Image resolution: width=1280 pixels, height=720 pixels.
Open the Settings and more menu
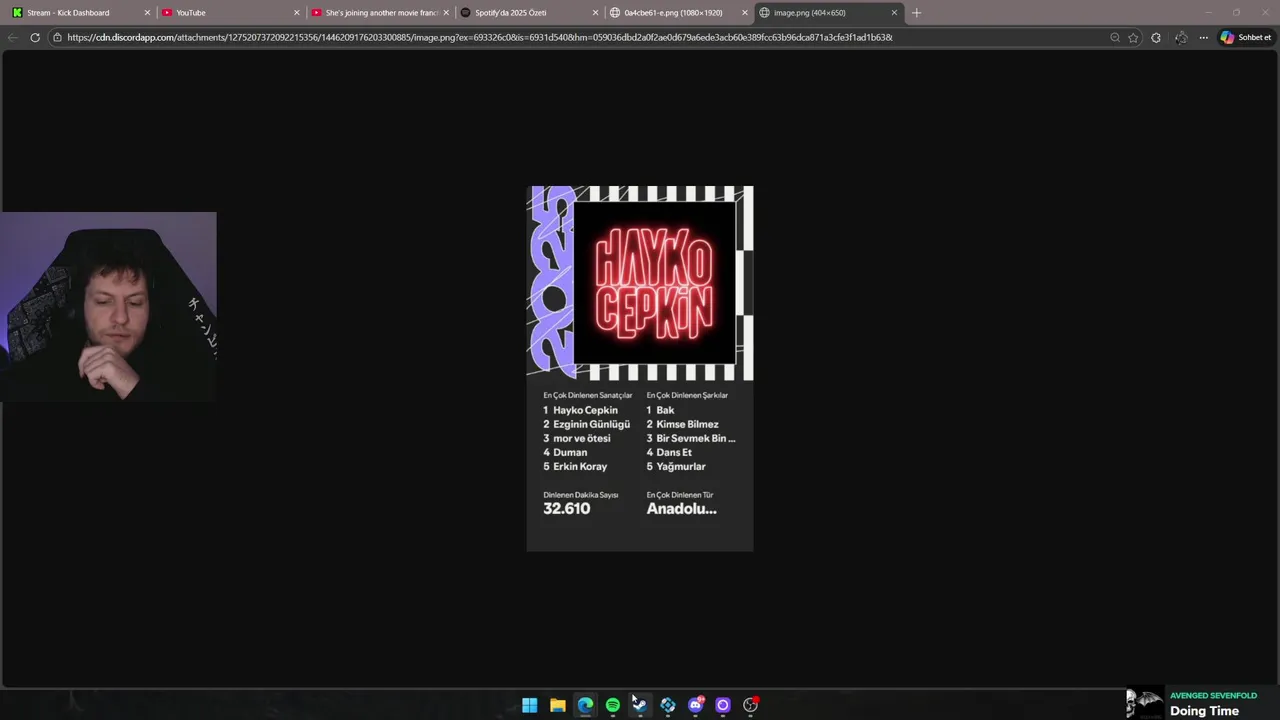[x=1203, y=37]
